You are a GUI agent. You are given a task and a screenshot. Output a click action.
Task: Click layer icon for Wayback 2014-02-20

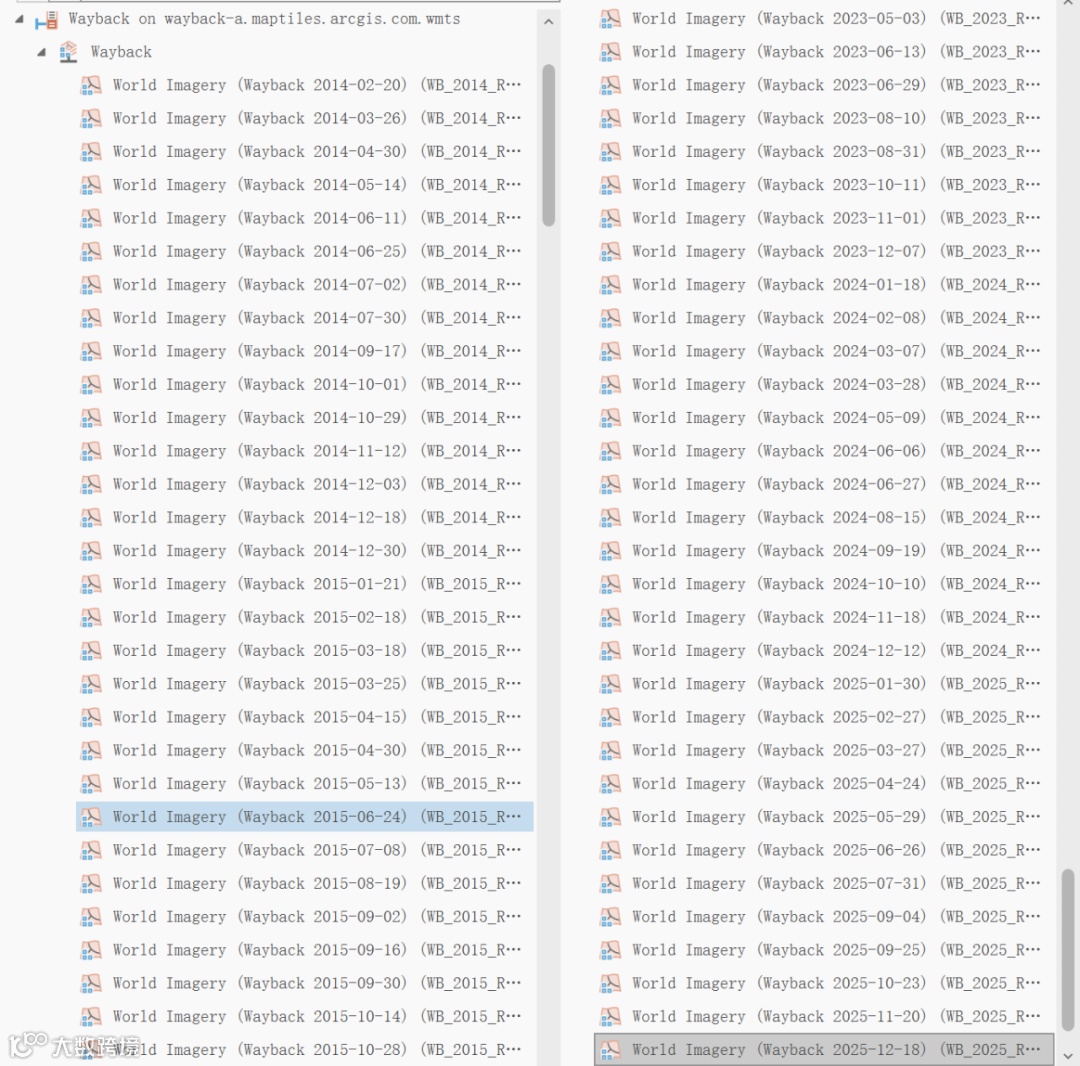pyautogui.click(x=91, y=85)
